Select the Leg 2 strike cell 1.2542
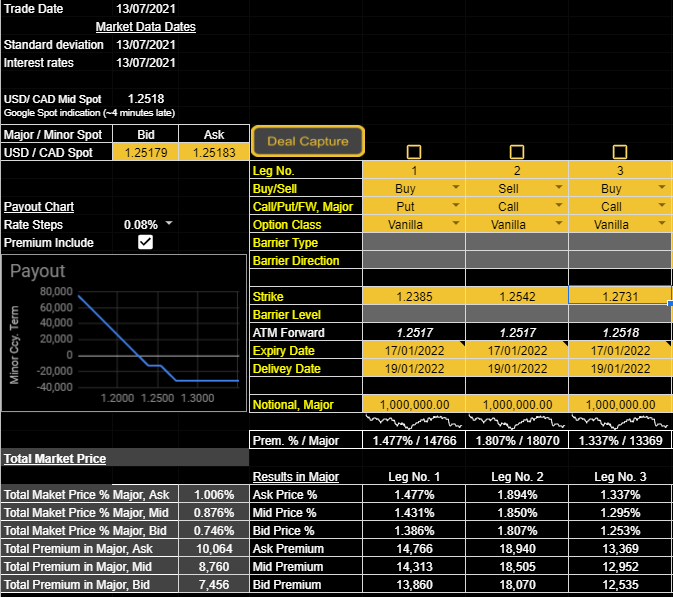 (516, 296)
